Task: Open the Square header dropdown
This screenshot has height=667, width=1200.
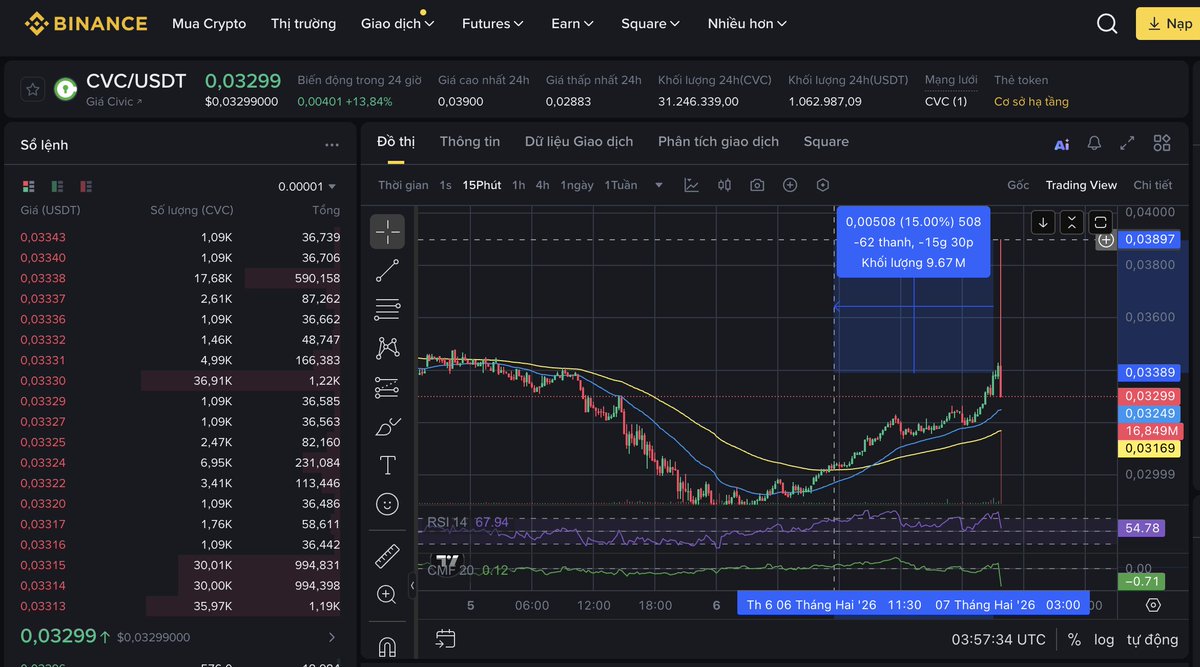Action: pyautogui.click(x=650, y=23)
